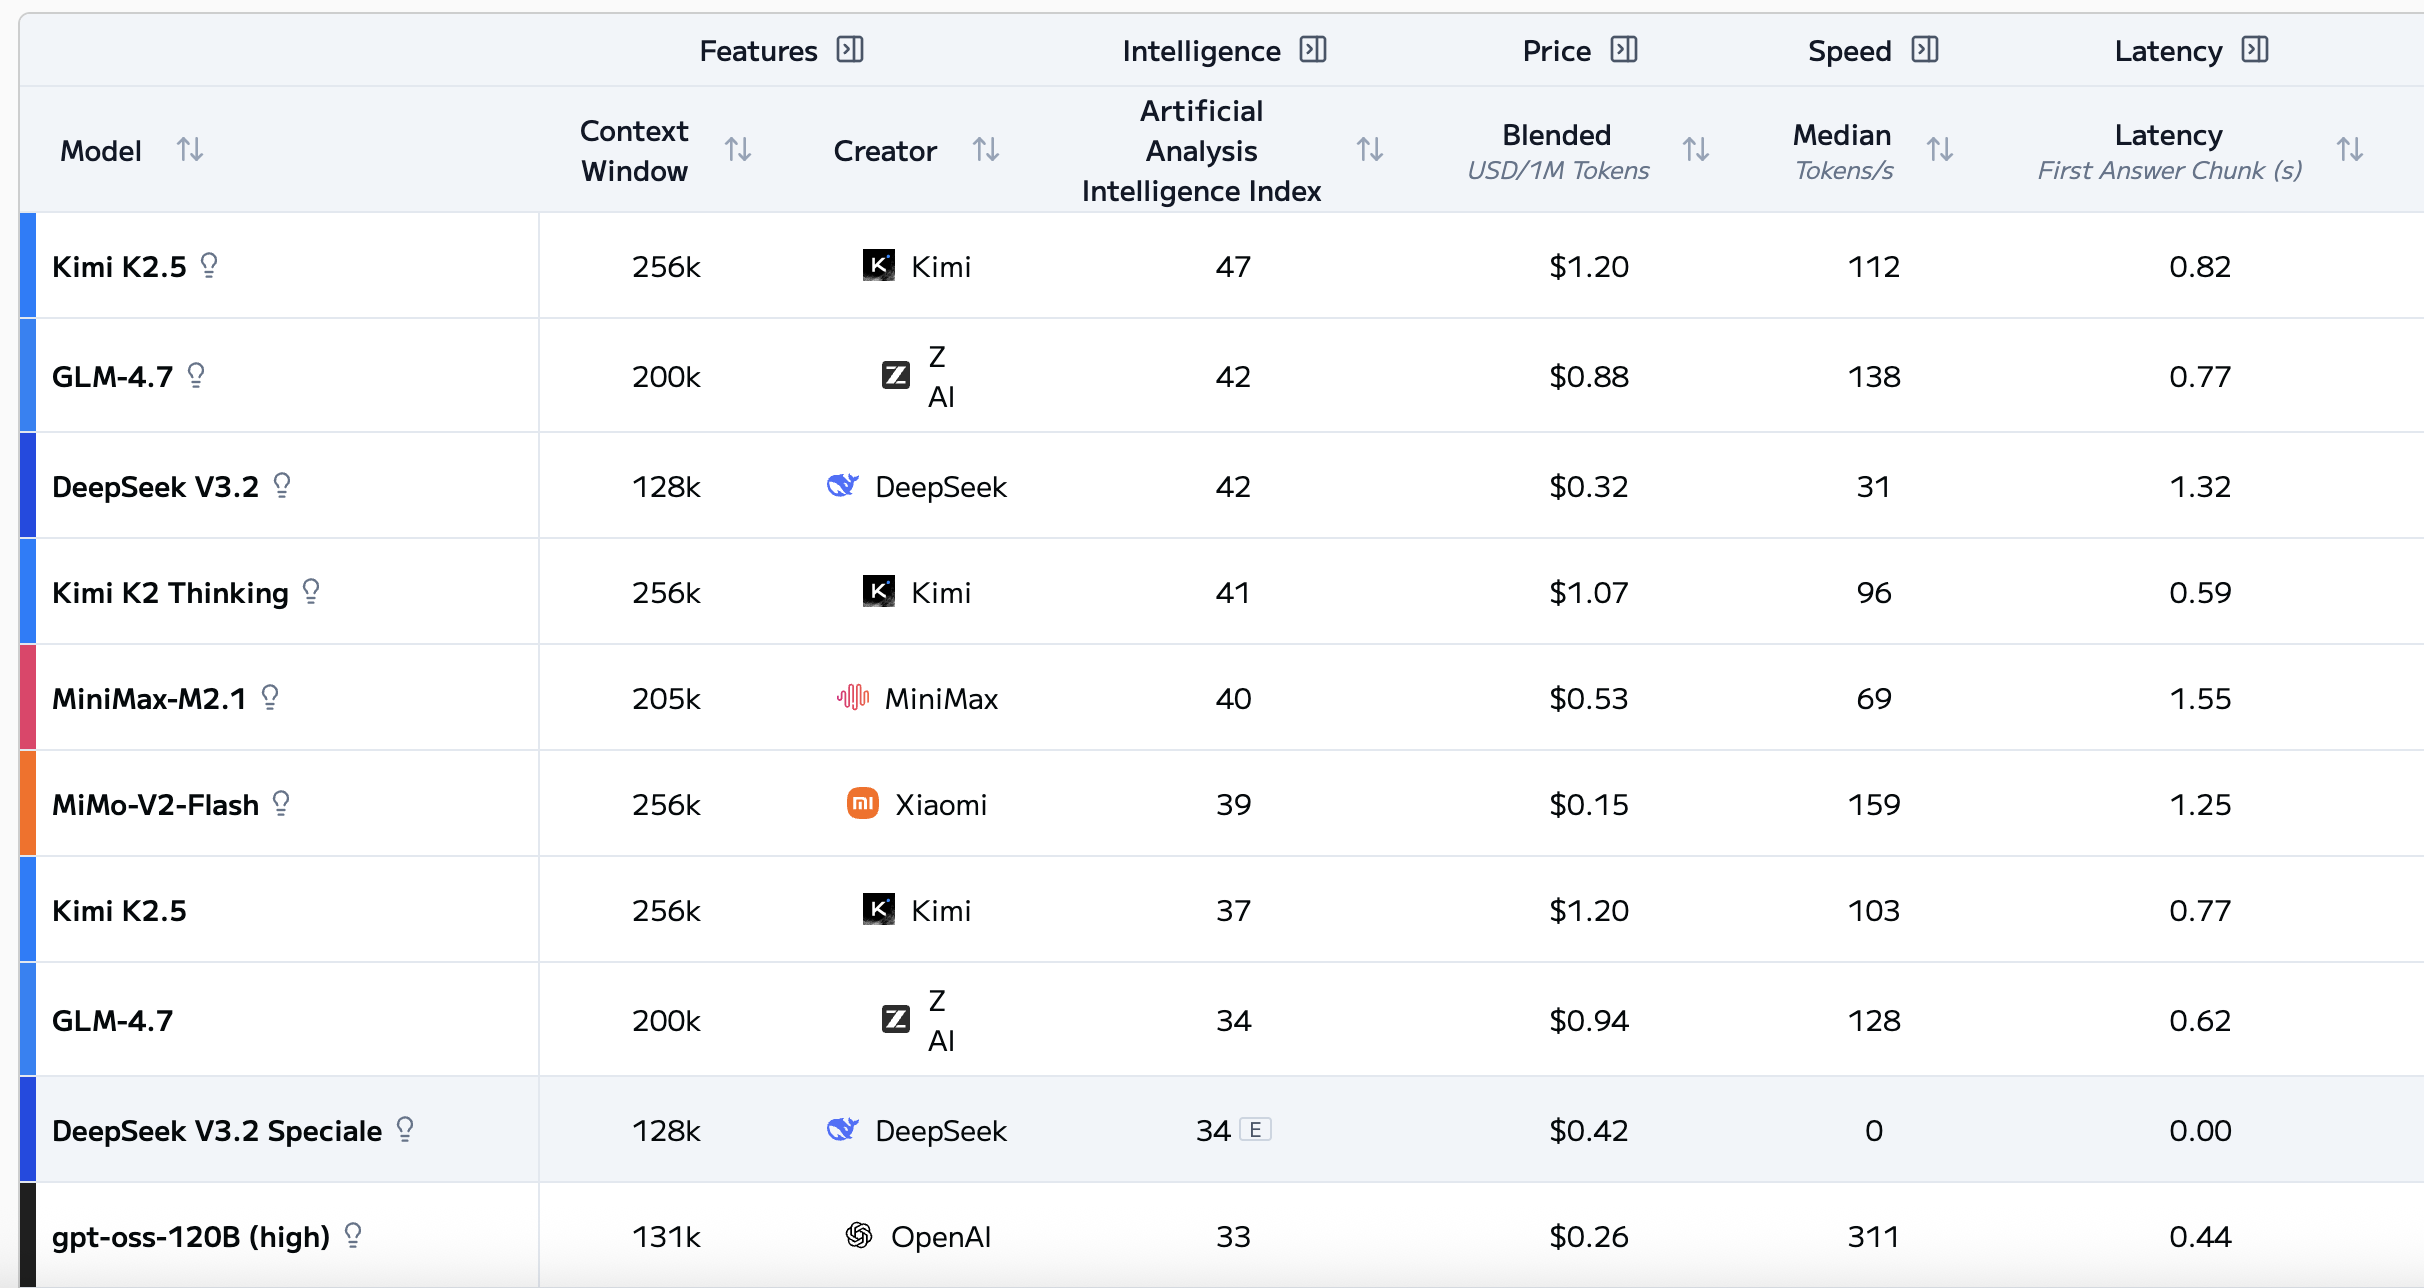This screenshot has height=1288, width=2424.
Task: Click the "$0.15" blended price cell
Action: [x=1589, y=805]
